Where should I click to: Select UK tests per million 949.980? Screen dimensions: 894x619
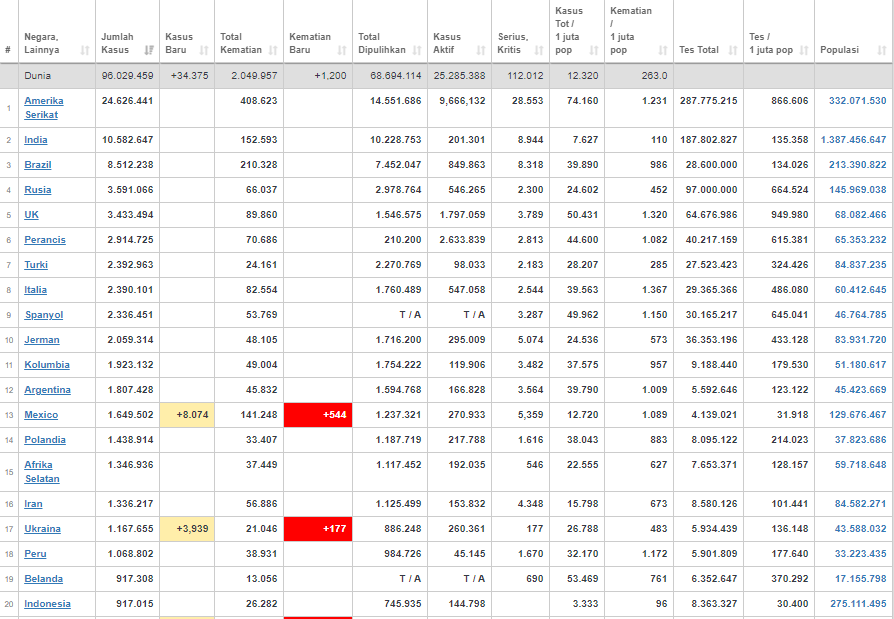tap(790, 215)
